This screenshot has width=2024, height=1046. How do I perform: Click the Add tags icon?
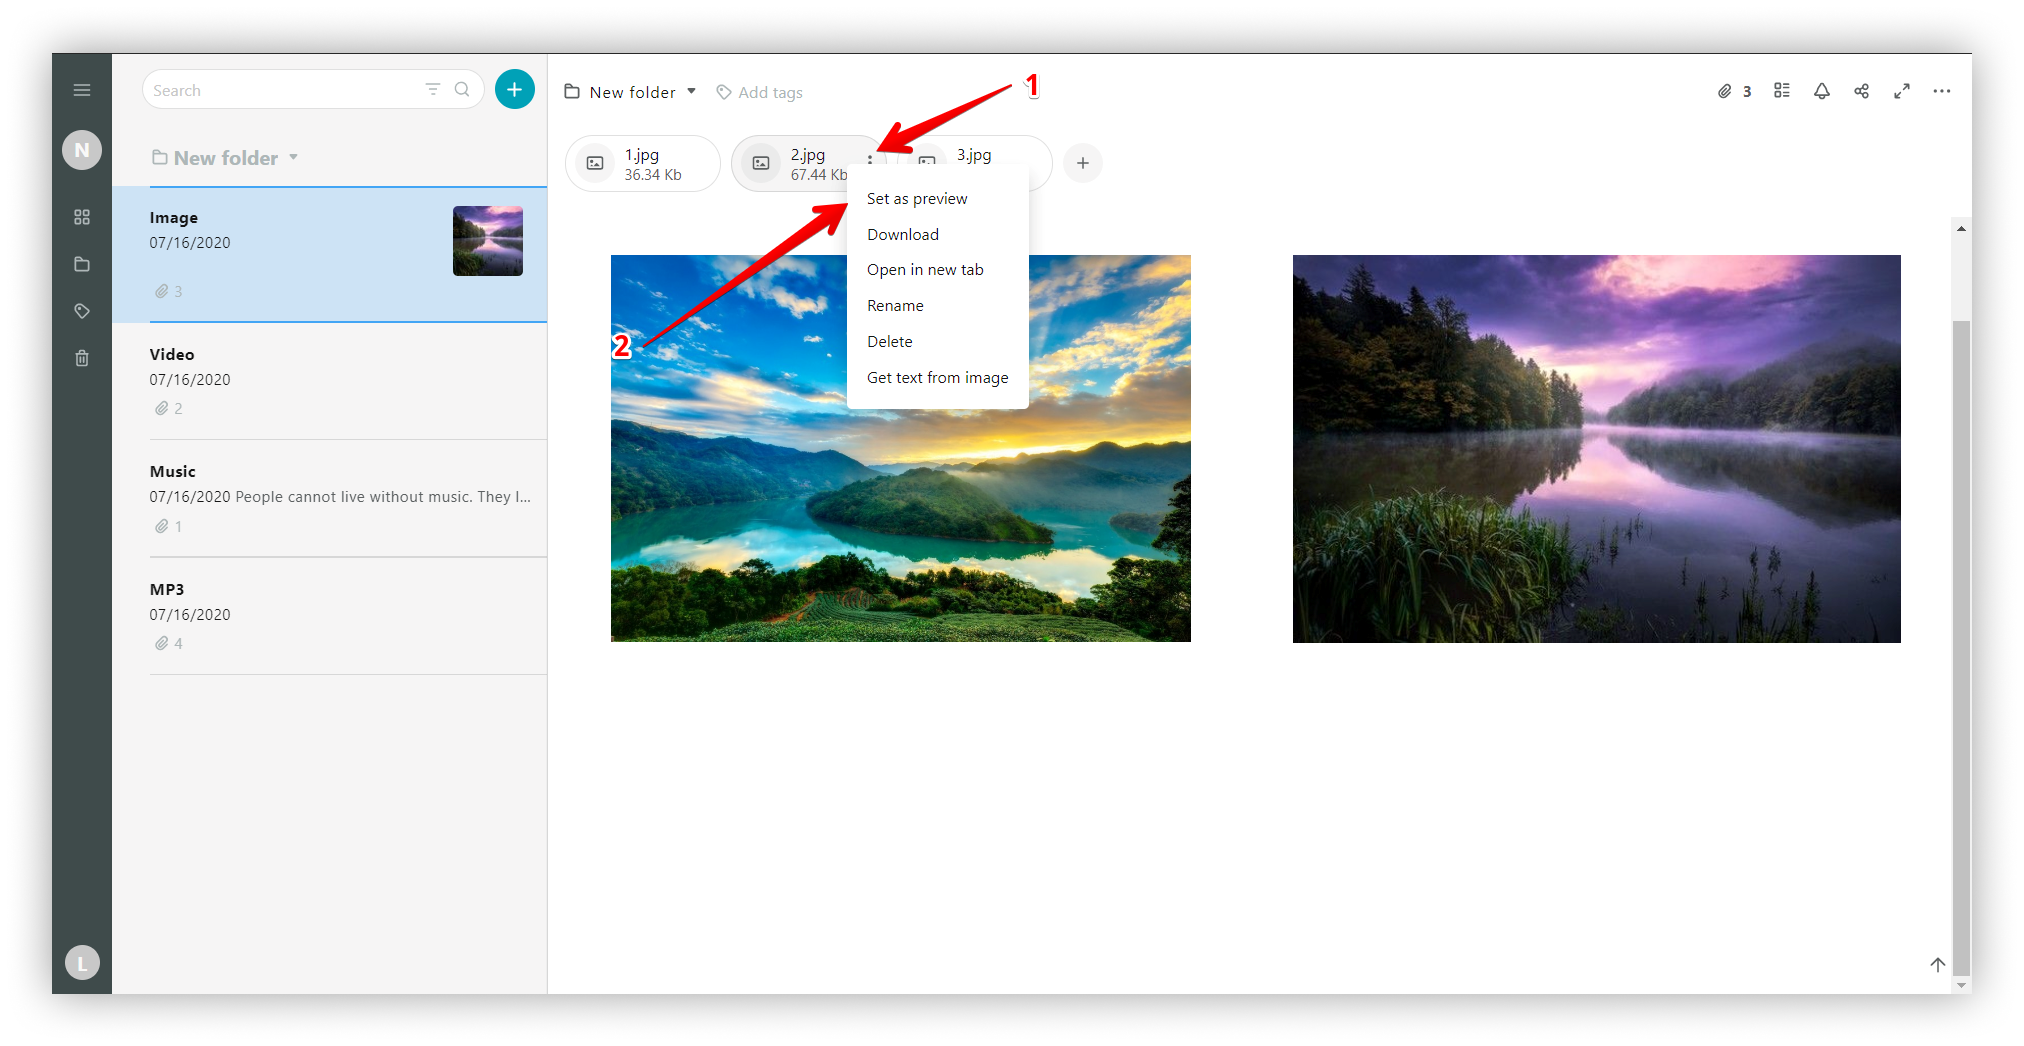pos(724,92)
